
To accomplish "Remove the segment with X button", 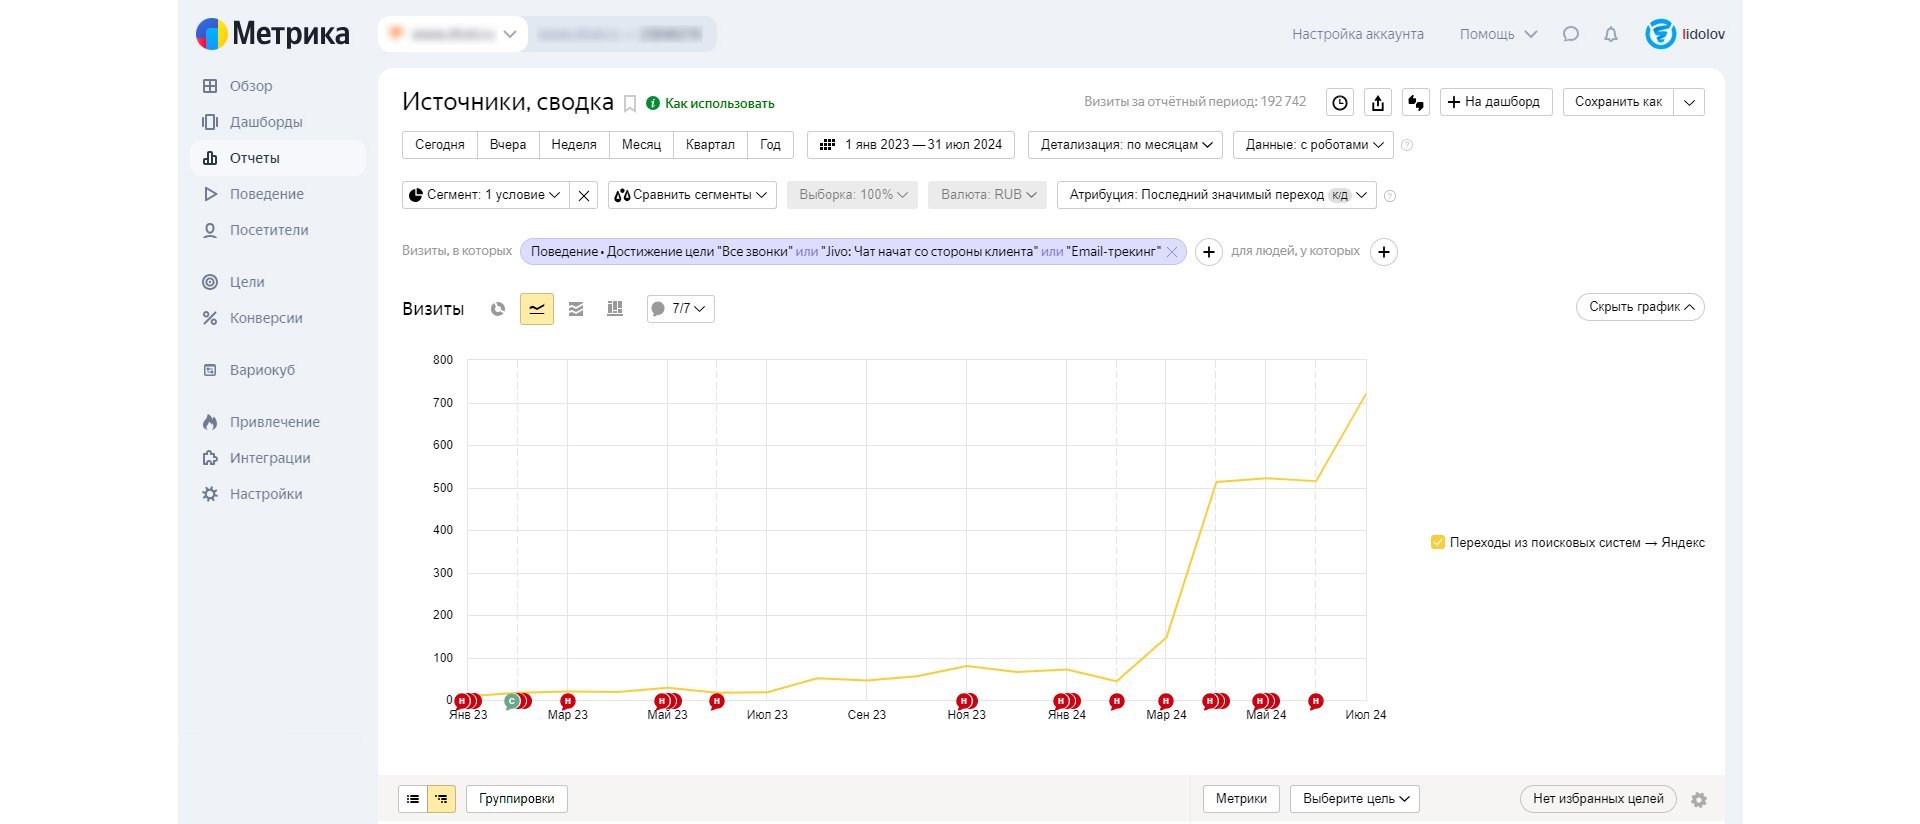I will (584, 195).
